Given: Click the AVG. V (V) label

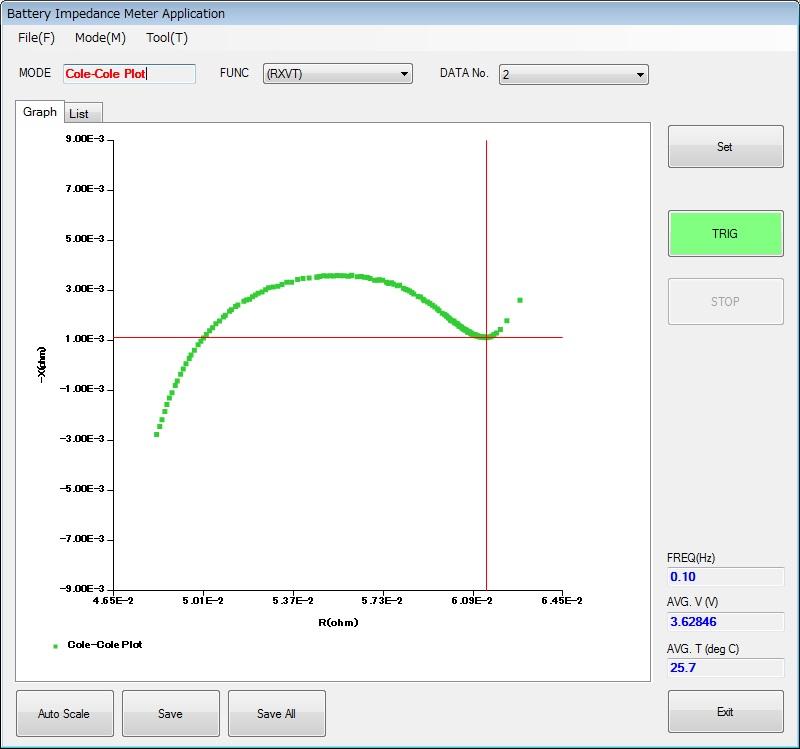Looking at the screenshot, I should click(692, 602).
